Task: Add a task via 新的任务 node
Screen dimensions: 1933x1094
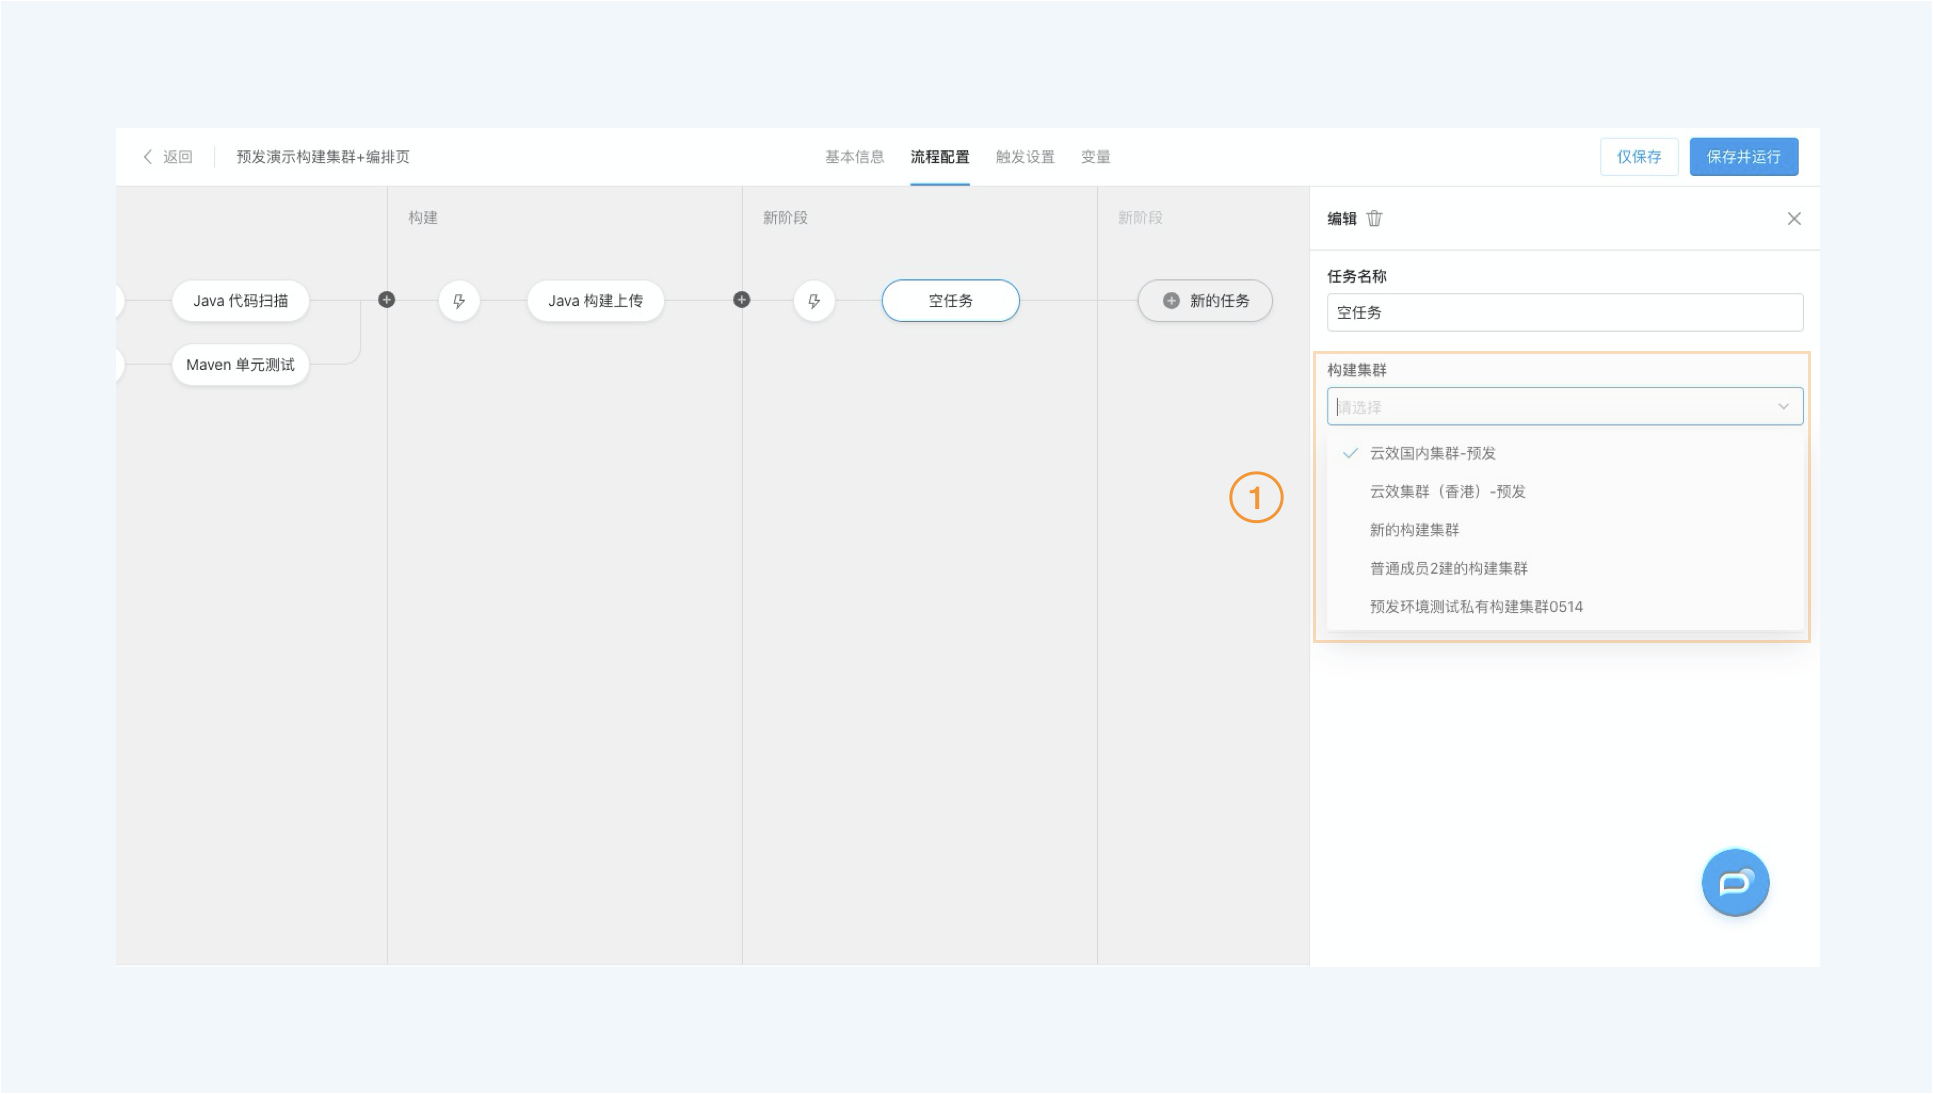Action: point(1205,301)
